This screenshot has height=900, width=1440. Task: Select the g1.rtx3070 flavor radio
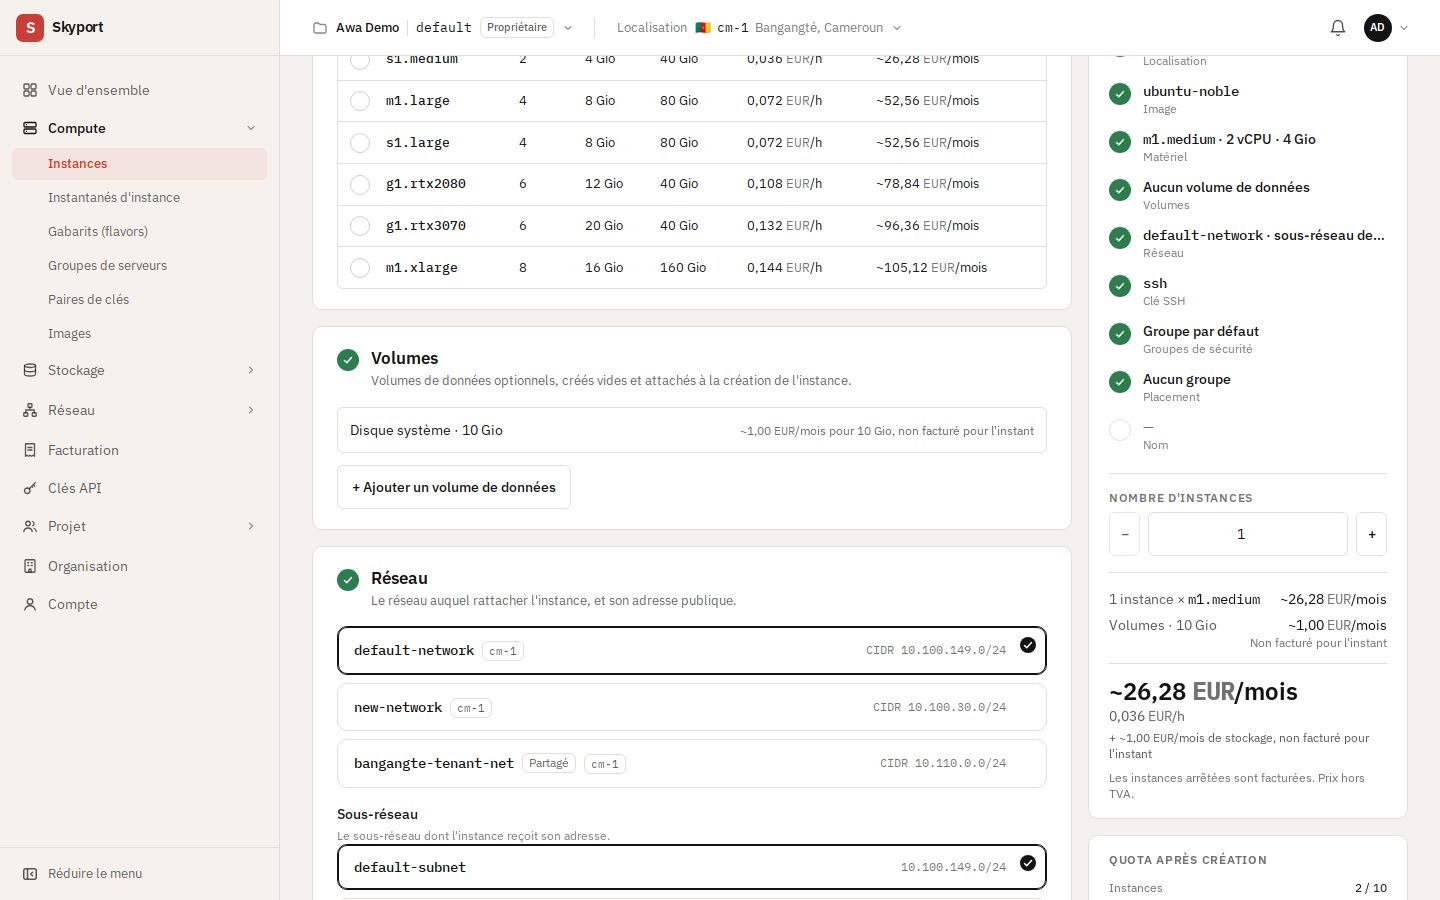click(x=360, y=226)
